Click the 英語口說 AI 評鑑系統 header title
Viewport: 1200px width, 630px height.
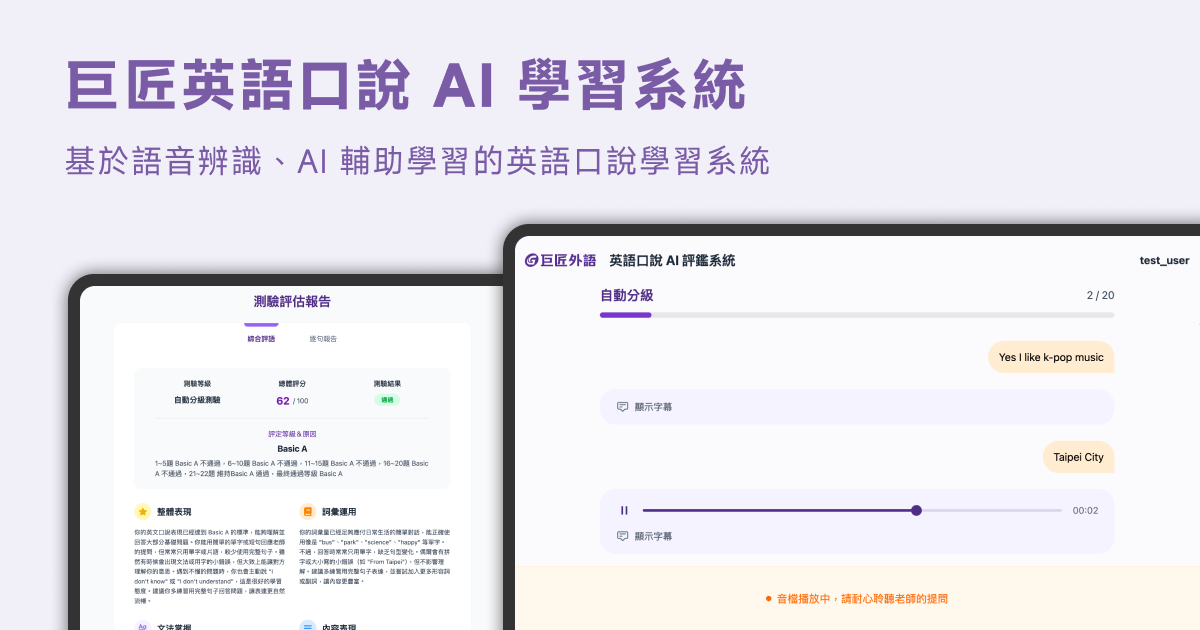(672, 260)
